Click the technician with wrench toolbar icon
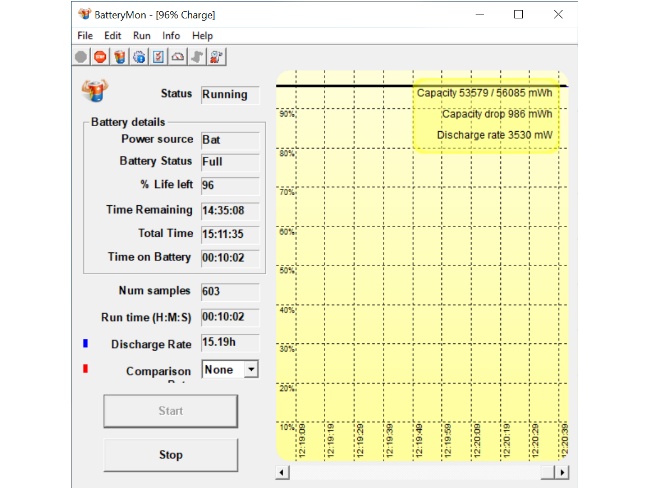This screenshot has height=488, width=650. pos(216,57)
